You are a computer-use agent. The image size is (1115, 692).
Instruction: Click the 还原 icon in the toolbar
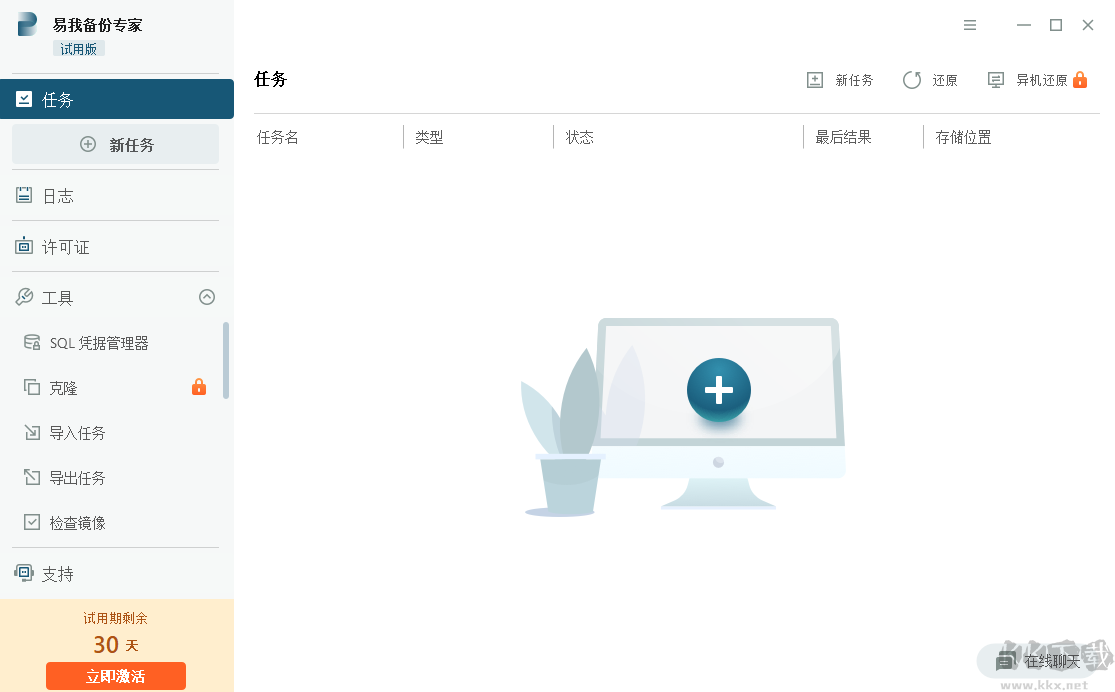pos(930,79)
